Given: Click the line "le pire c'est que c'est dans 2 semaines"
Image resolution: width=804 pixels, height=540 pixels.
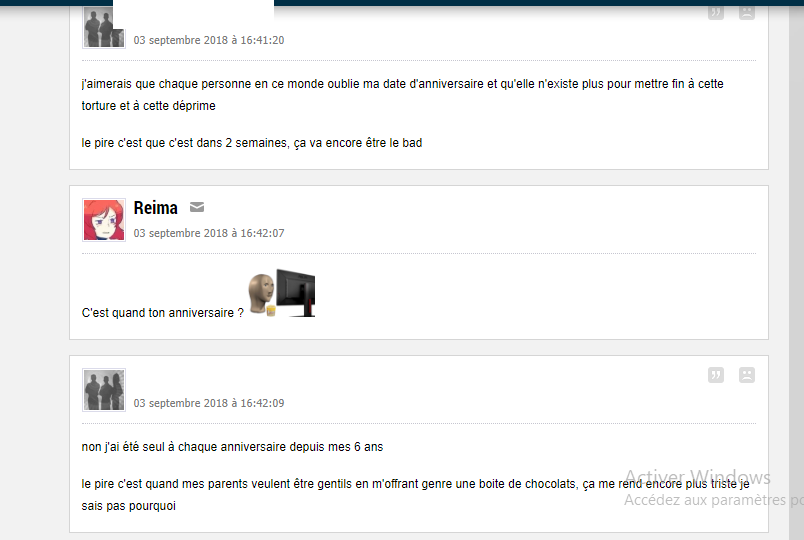Looking at the screenshot, I should point(252,143).
